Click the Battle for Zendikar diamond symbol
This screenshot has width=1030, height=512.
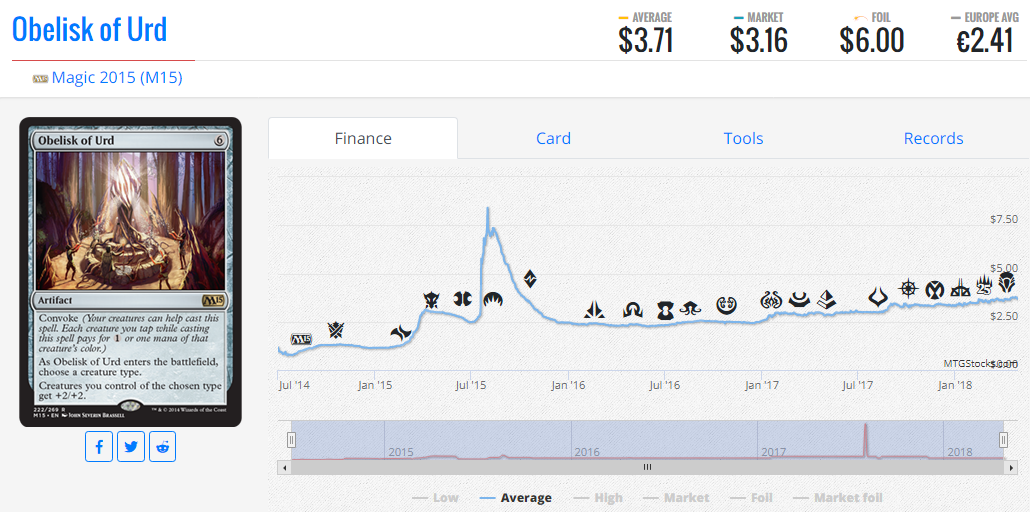530,279
